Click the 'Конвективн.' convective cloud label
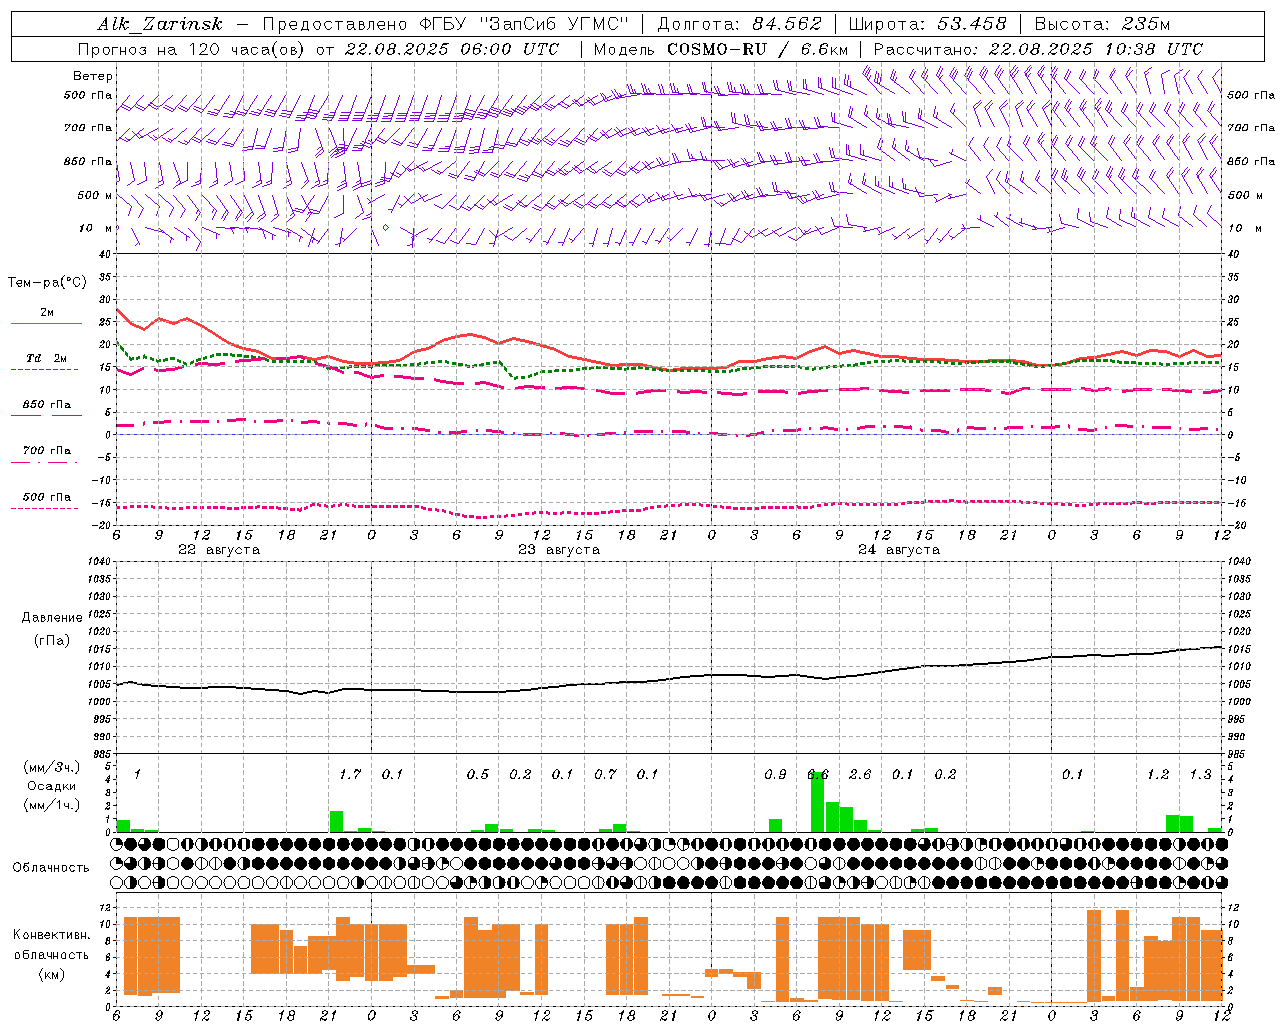 [52, 935]
